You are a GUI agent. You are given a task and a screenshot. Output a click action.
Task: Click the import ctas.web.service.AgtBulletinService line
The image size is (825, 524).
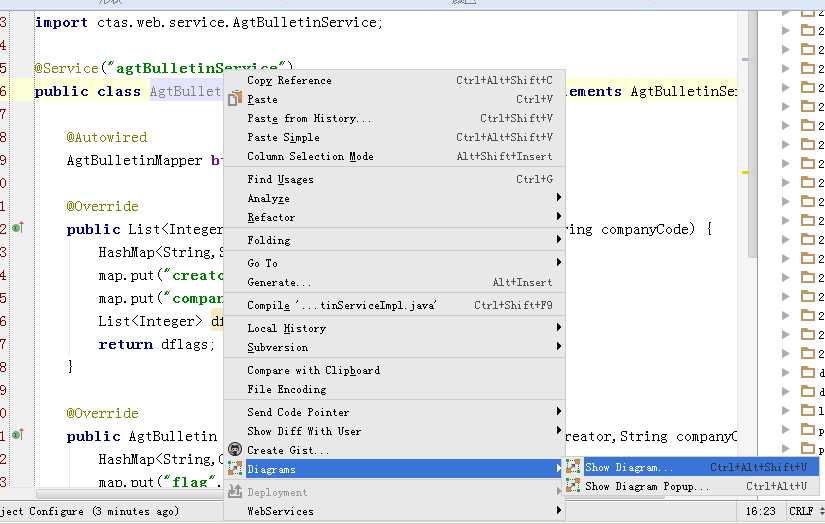pyautogui.click(x=209, y=23)
